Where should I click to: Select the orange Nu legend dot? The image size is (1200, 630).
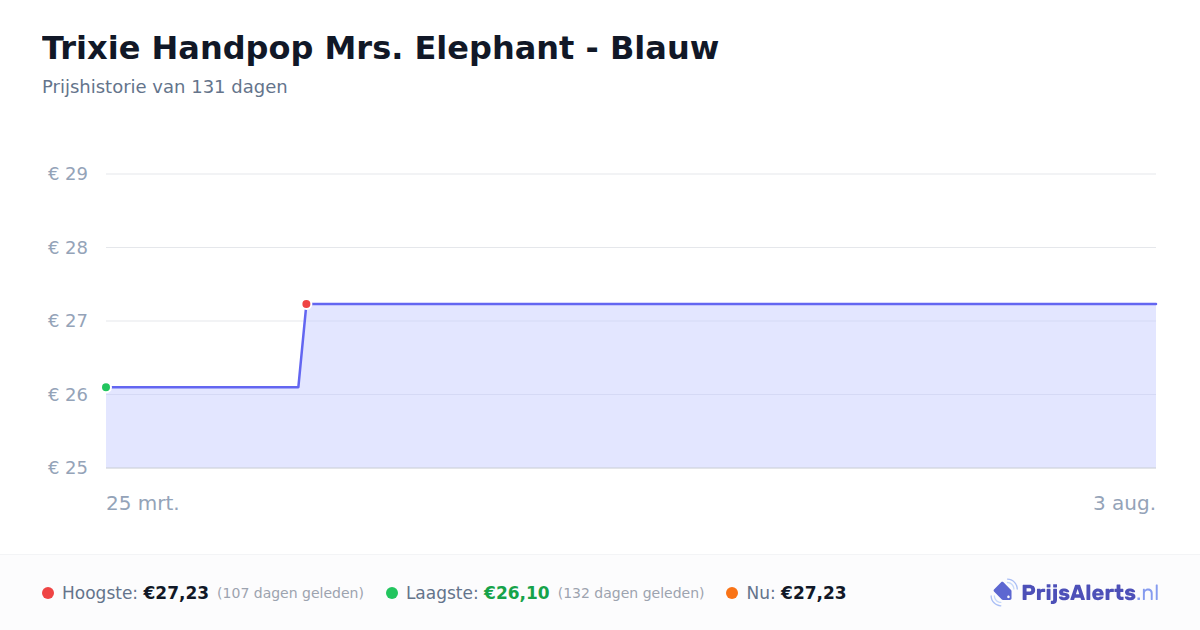[732, 593]
